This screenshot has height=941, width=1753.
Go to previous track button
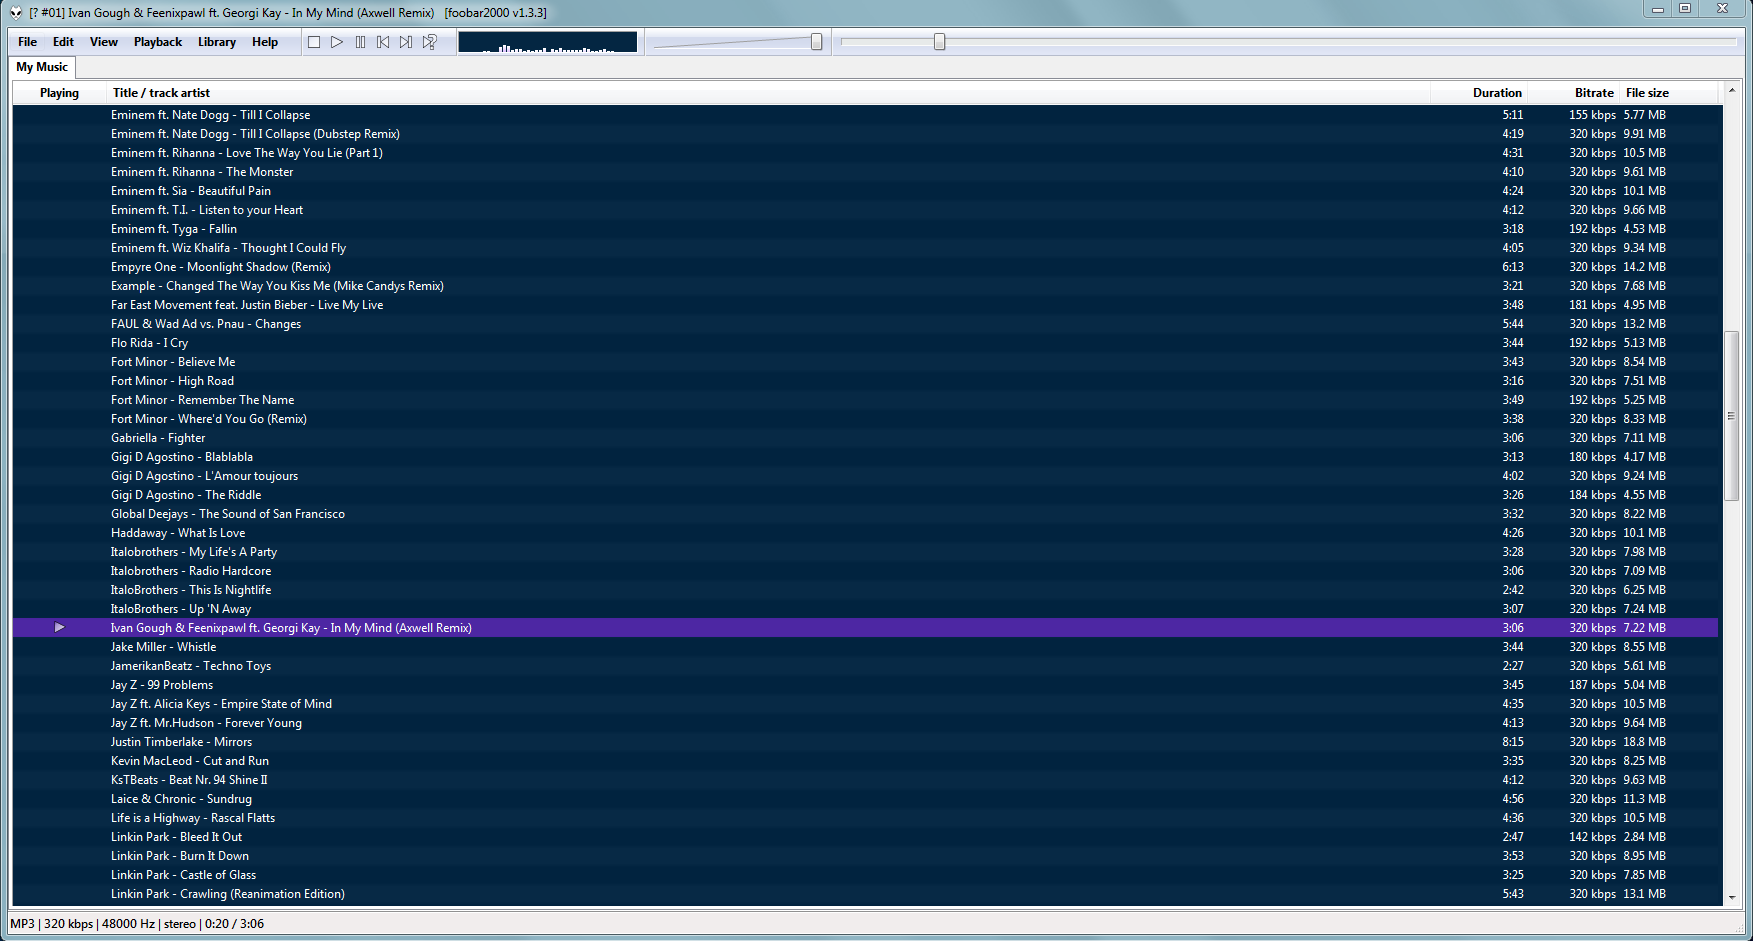tap(383, 42)
